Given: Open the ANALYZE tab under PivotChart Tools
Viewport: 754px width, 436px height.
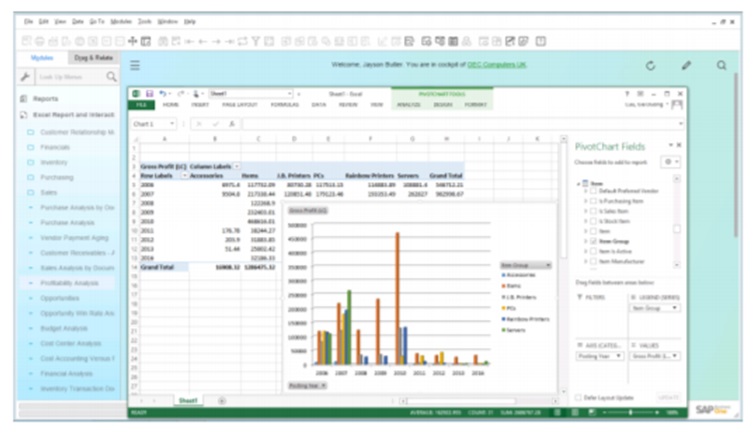Looking at the screenshot, I should coord(408,104).
